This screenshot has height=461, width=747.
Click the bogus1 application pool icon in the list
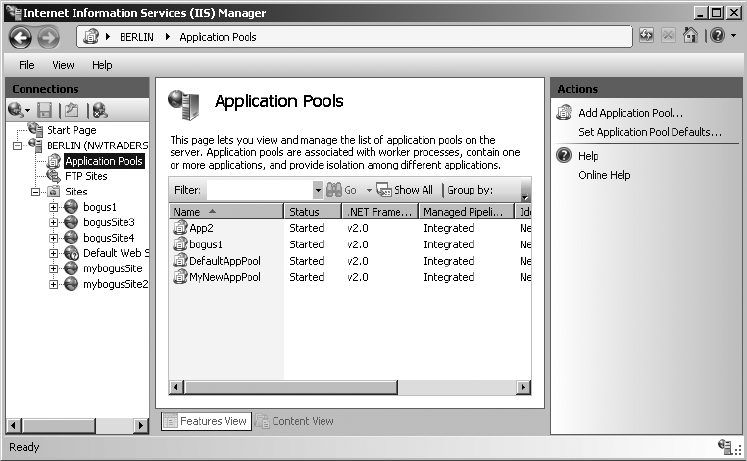click(x=180, y=244)
